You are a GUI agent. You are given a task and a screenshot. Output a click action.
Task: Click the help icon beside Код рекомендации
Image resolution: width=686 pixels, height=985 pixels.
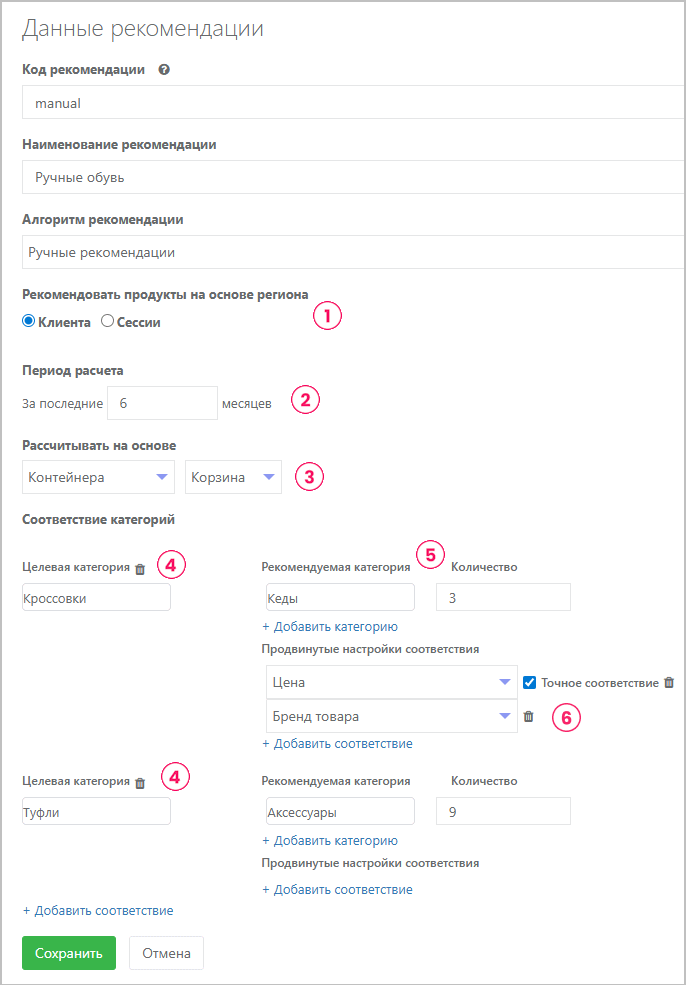click(x=164, y=70)
